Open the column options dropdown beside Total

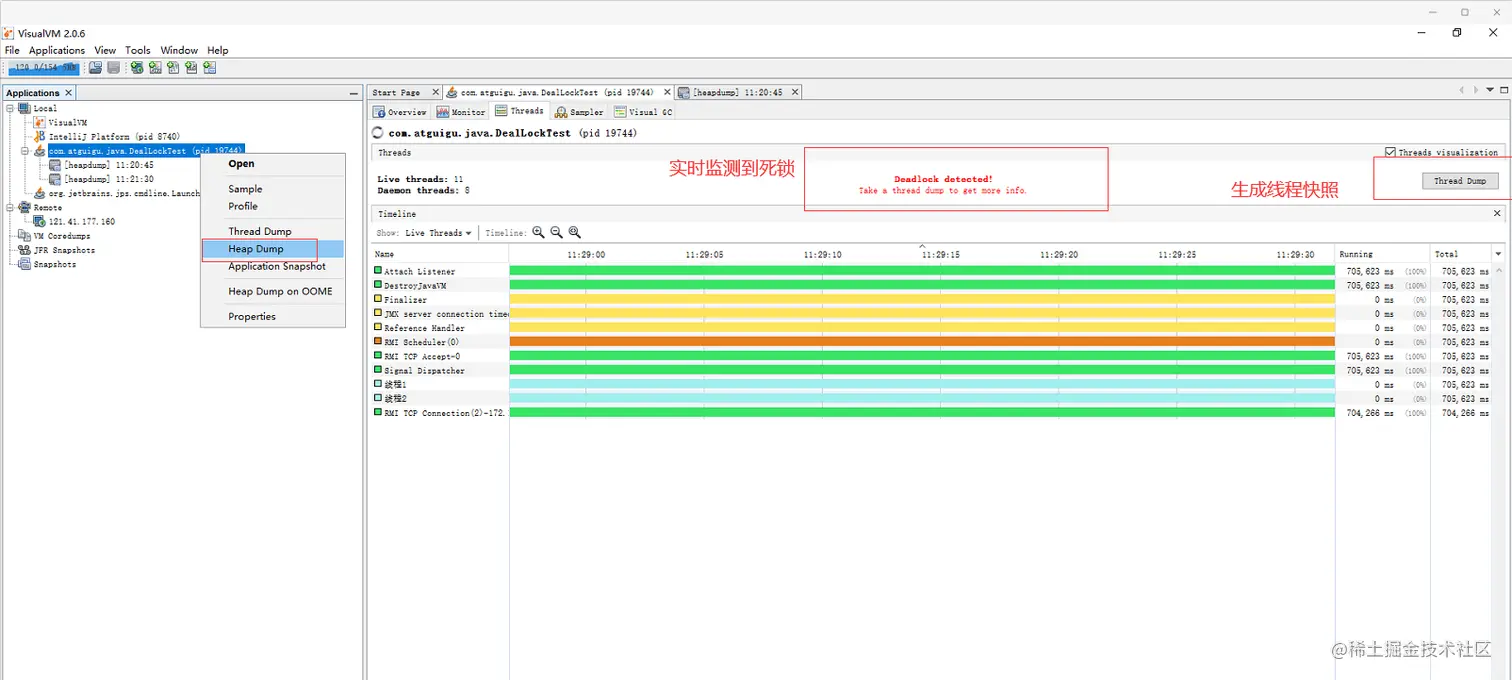pyautogui.click(x=1498, y=254)
